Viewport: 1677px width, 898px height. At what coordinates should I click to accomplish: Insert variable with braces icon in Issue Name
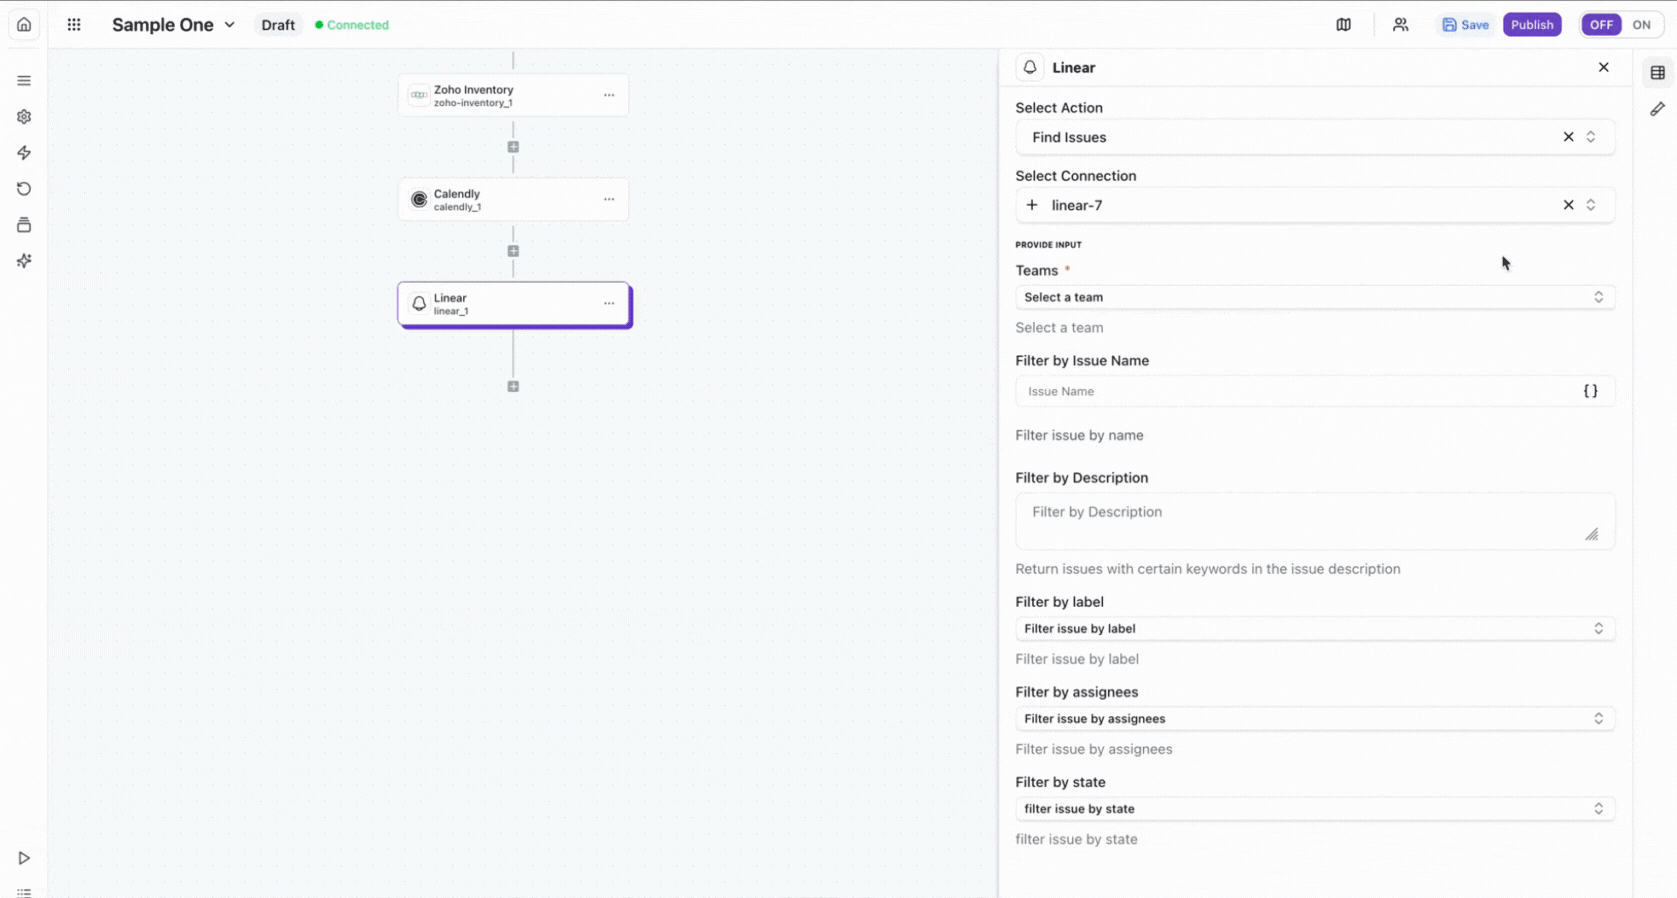pyautogui.click(x=1590, y=391)
